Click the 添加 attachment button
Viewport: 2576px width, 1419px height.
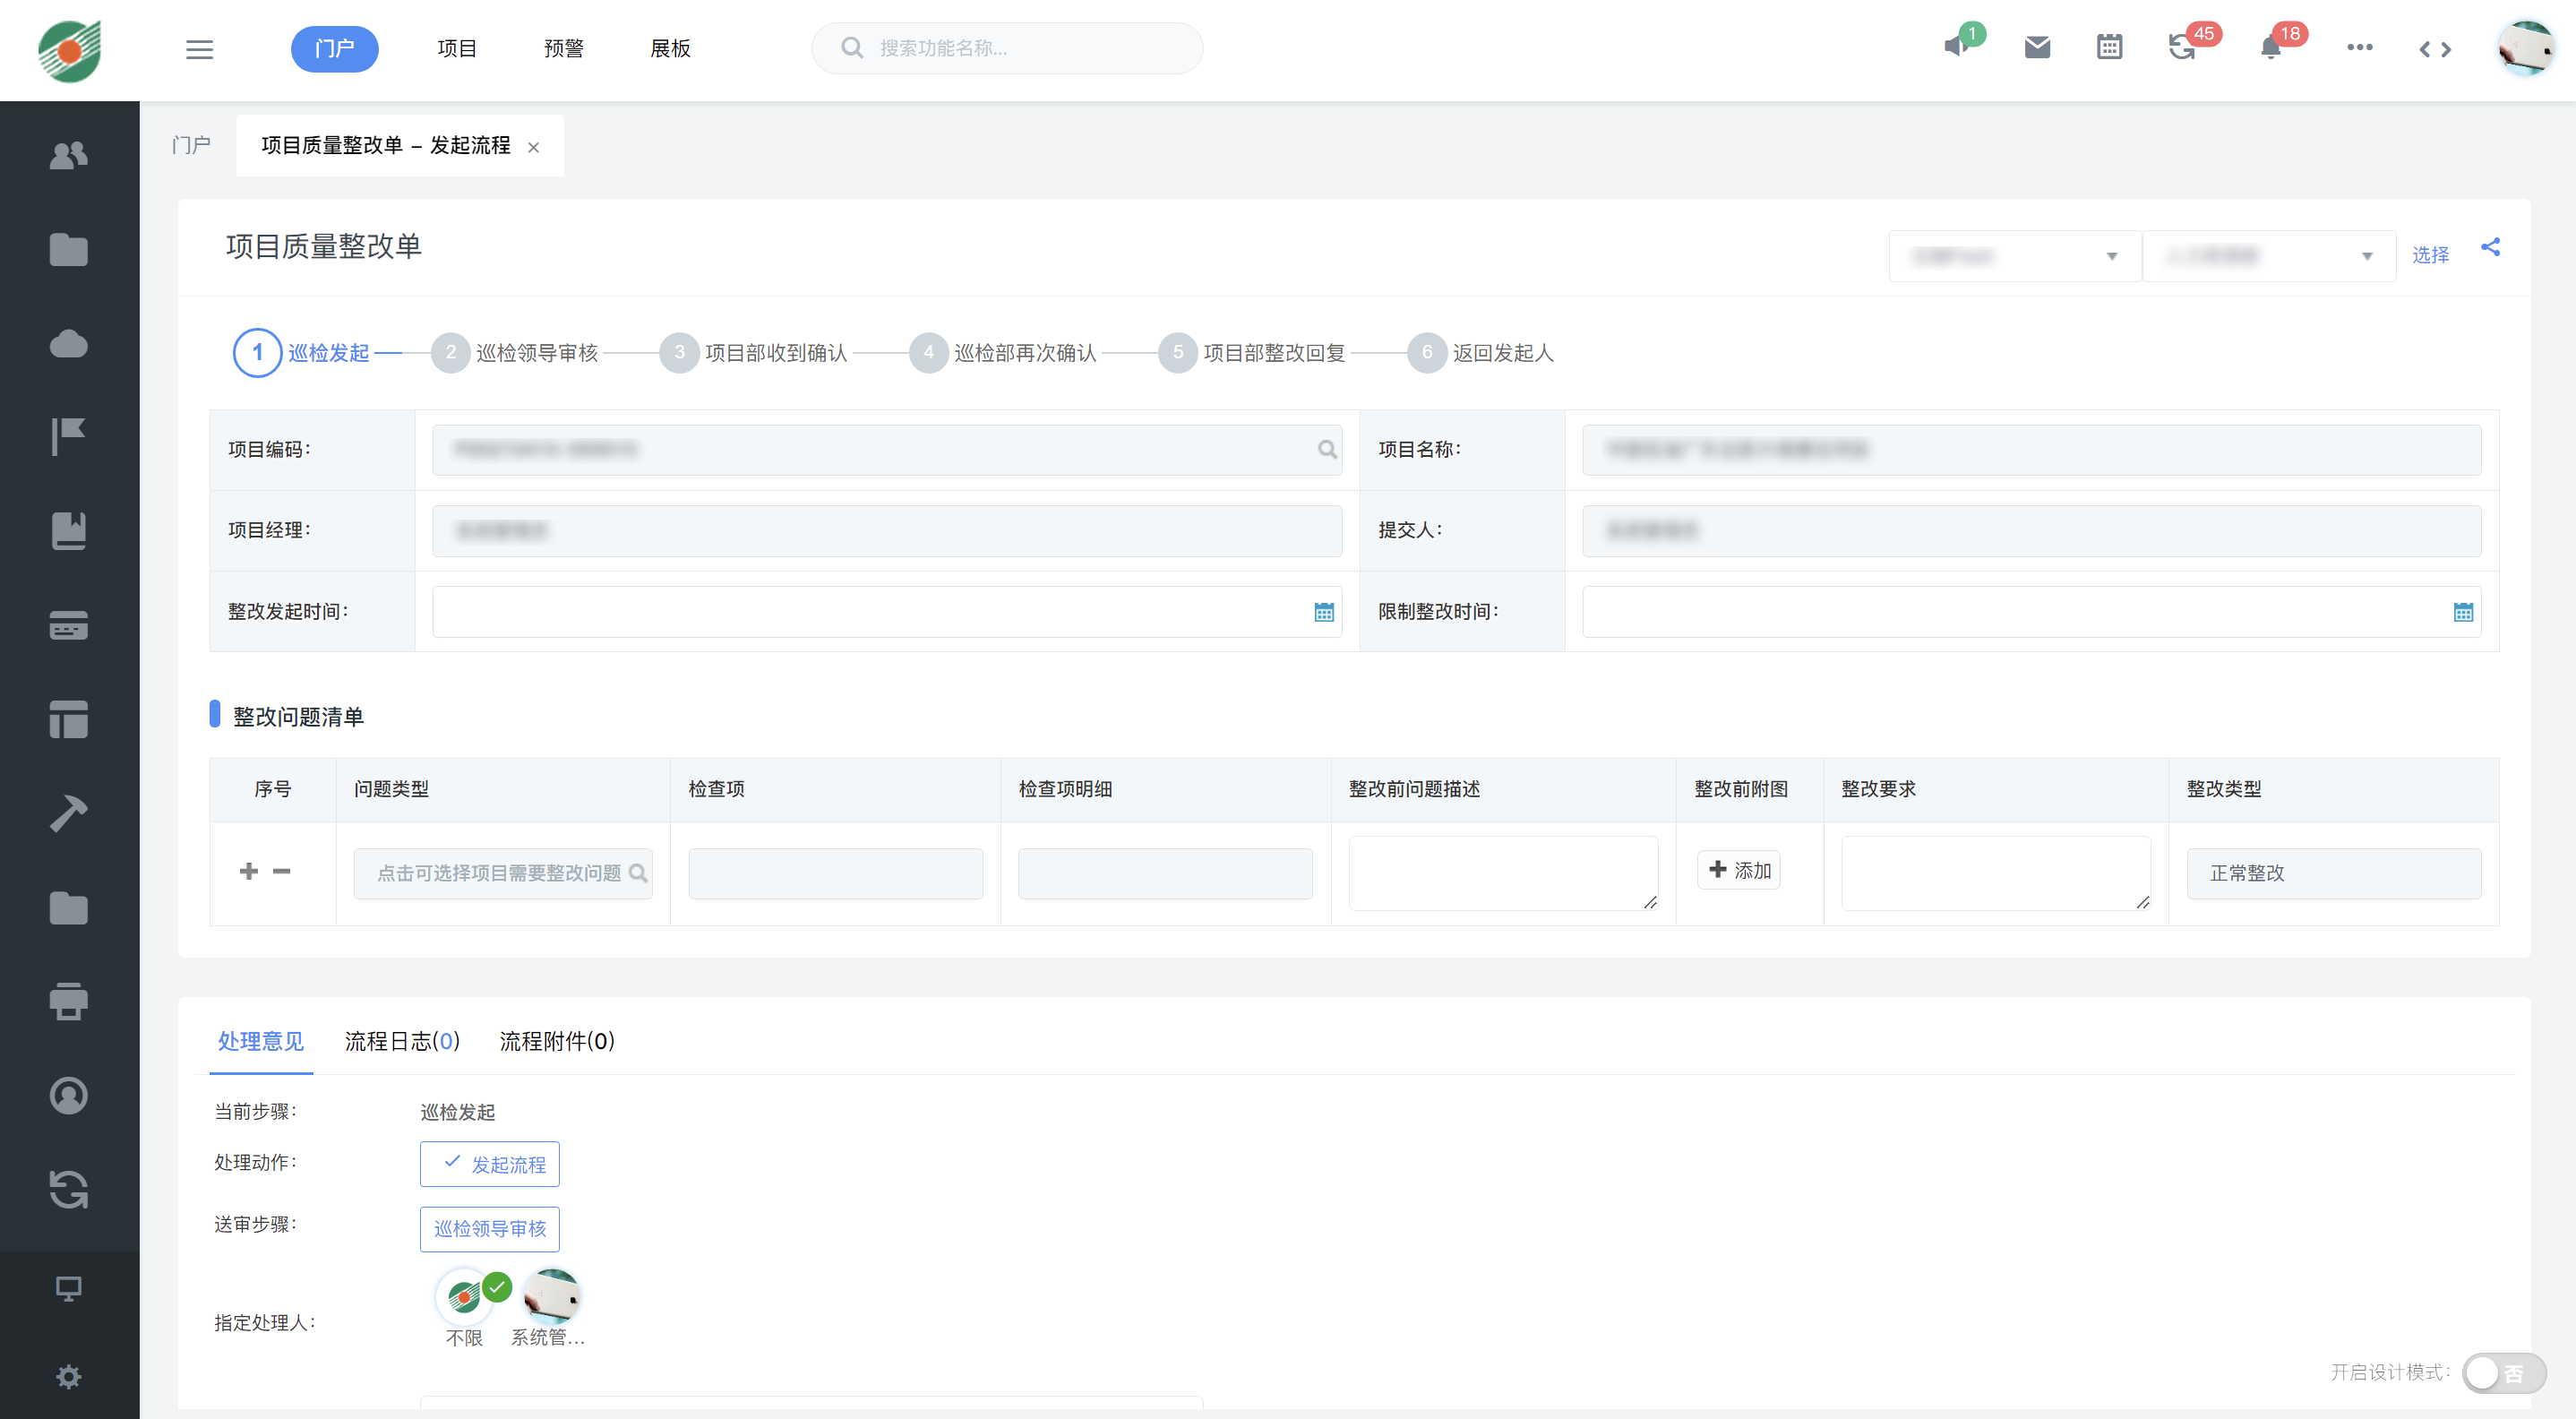pyautogui.click(x=1738, y=870)
